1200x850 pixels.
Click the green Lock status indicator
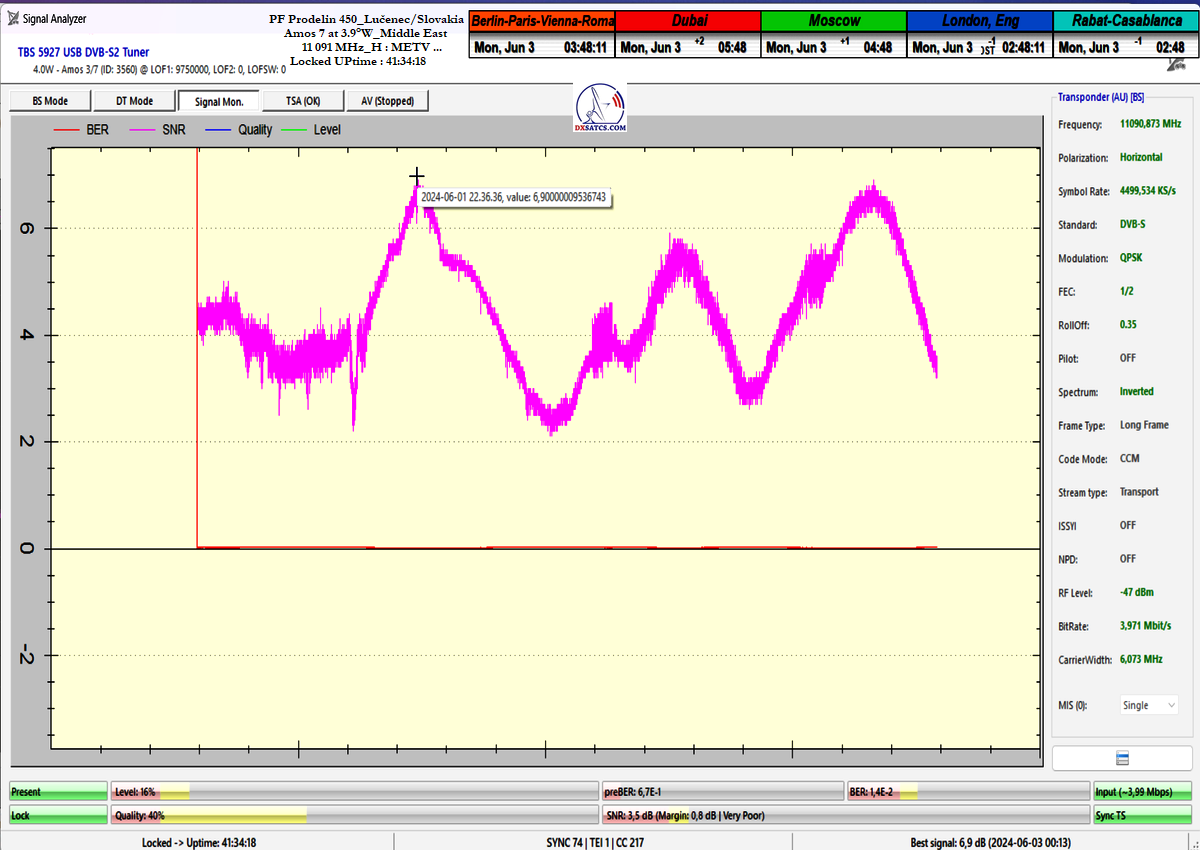point(58,815)
